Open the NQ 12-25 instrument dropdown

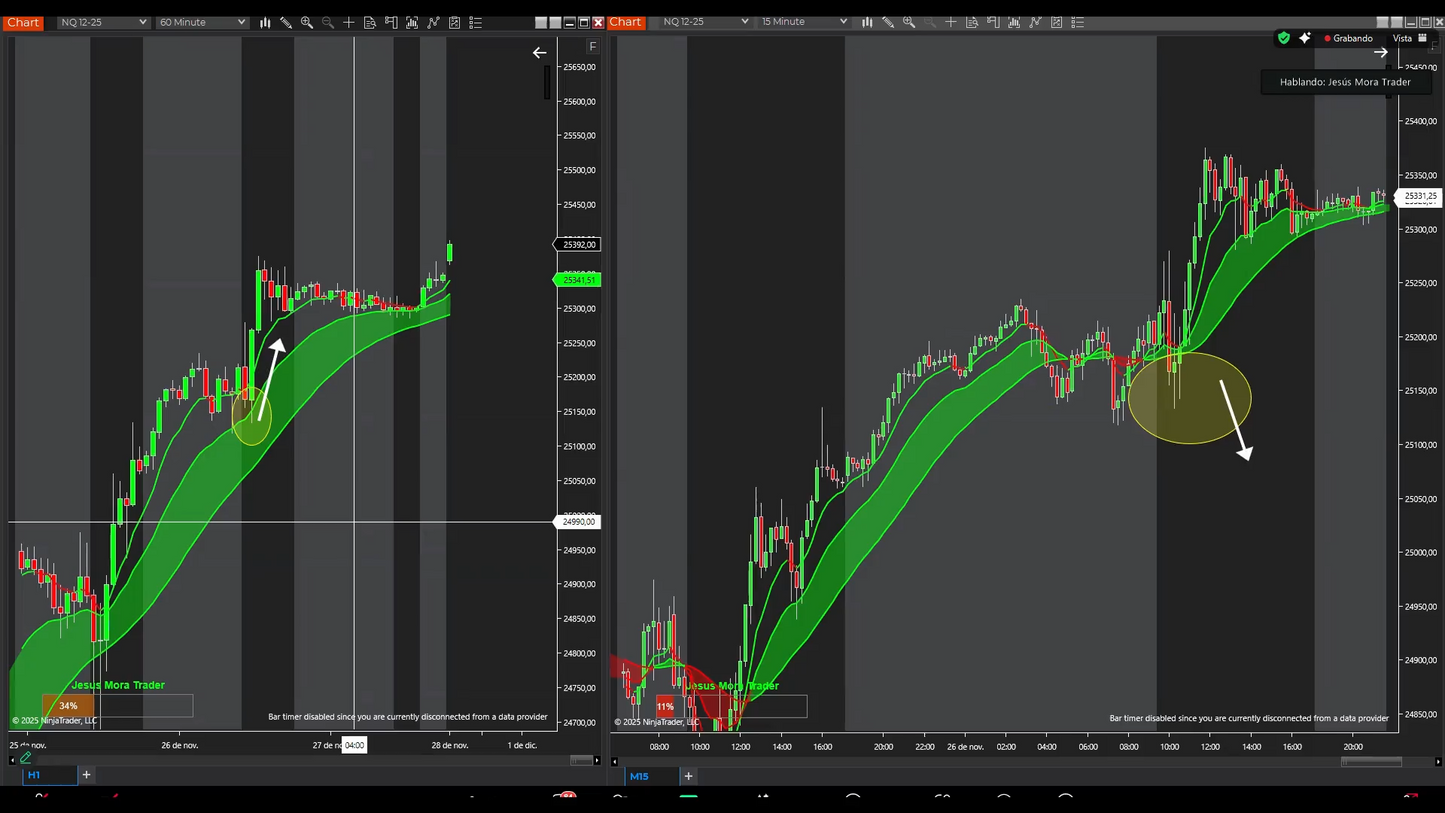[103, 21]
